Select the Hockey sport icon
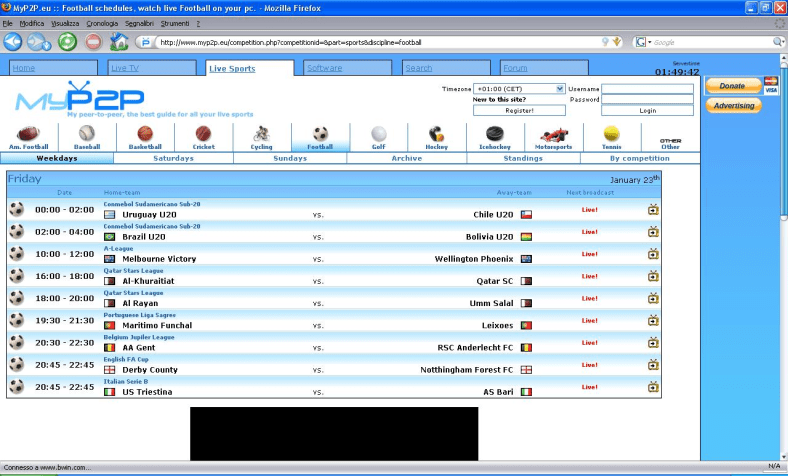 click(x=436, y=137)
